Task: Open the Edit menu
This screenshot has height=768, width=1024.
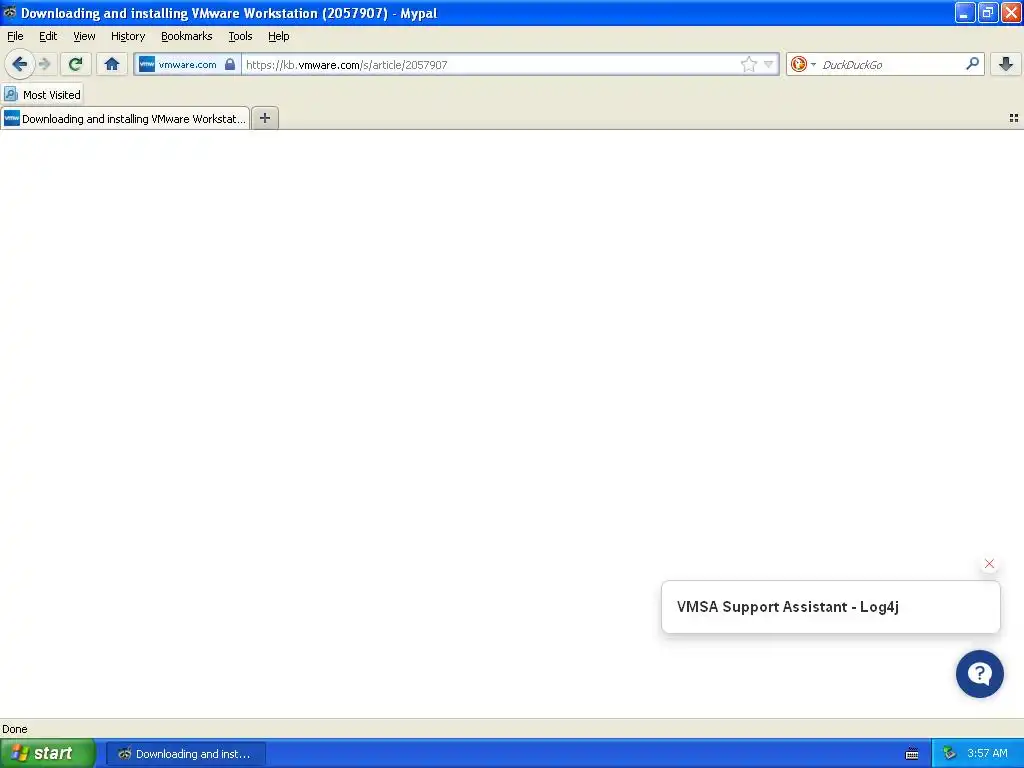Action: 48,36
